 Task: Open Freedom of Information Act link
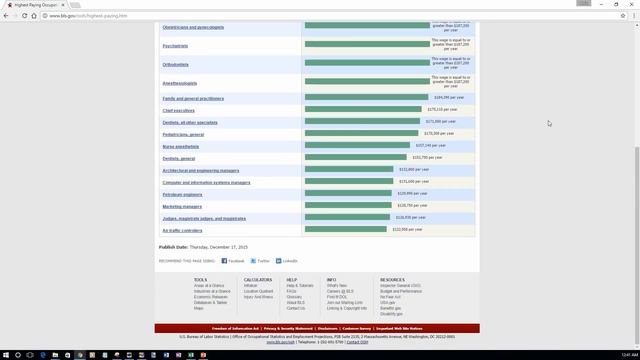click(x=235, y=329)
